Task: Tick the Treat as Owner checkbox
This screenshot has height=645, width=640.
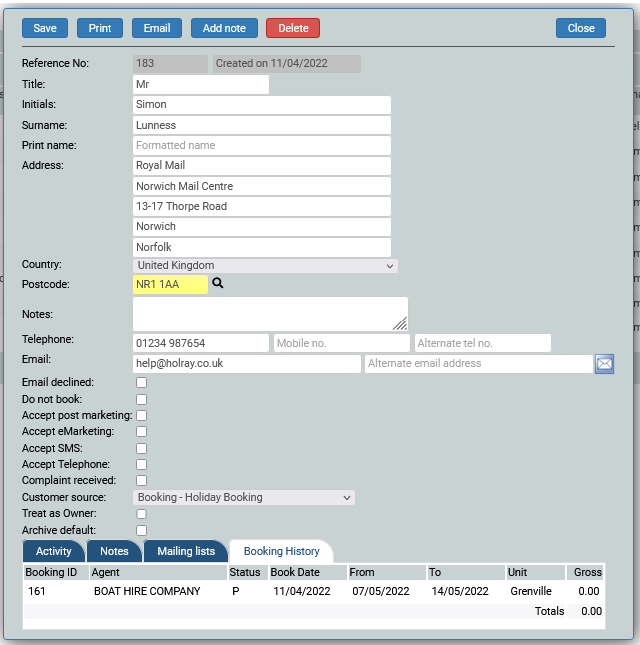Action: tap(141, 514)
